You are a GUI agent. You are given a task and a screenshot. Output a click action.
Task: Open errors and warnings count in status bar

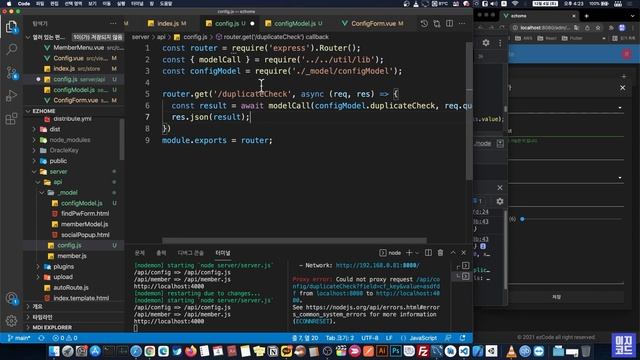point(65,338)
